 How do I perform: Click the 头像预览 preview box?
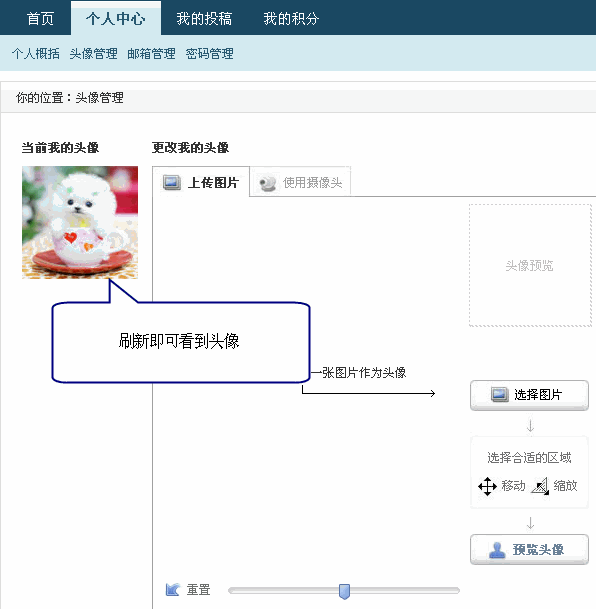(x=530, y=265)
